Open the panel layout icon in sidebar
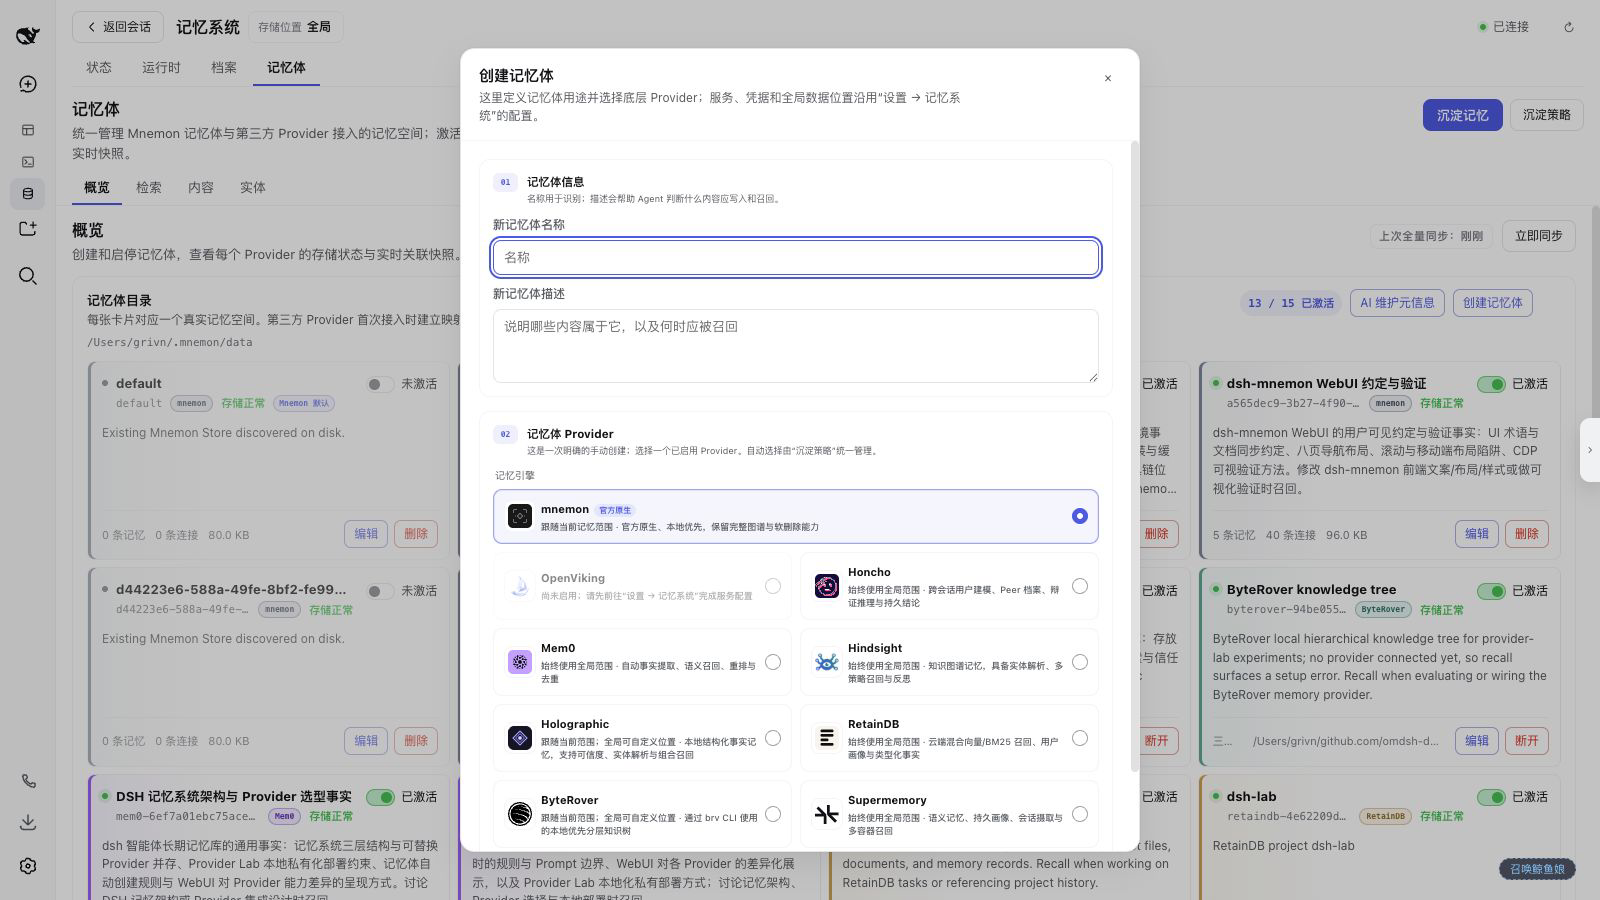This screenshot has width=1600, height=900. pyautogui.click(x=28, y=130)
